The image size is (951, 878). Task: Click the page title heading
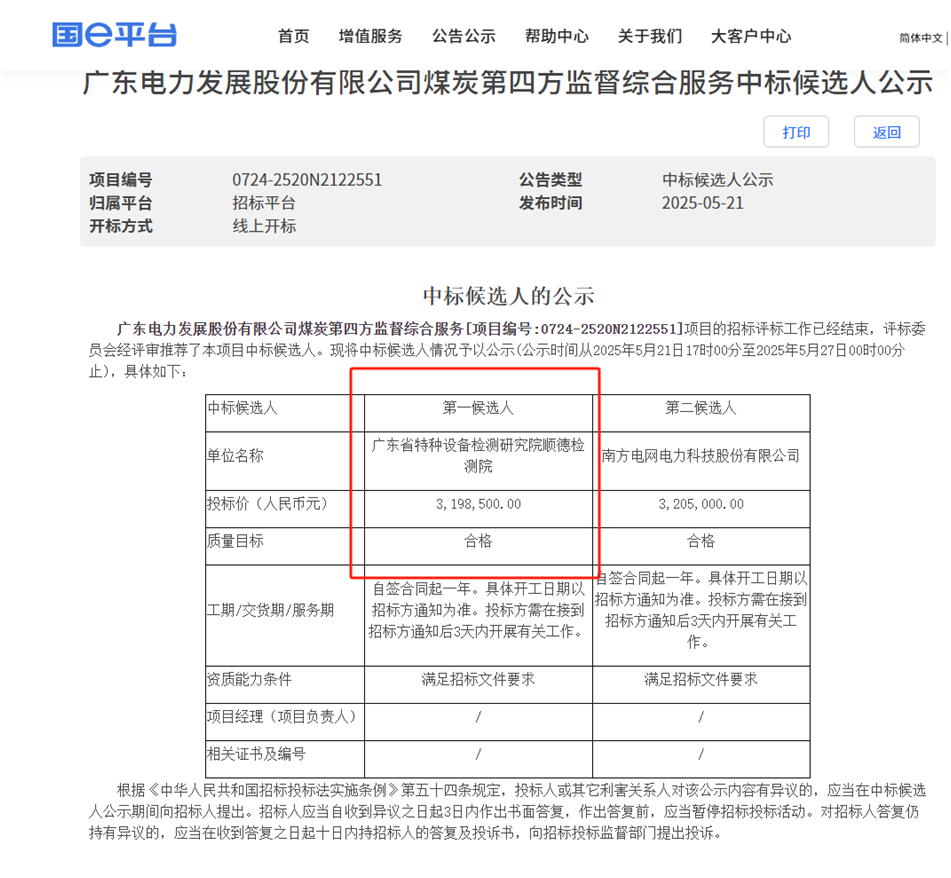click(x=507, y=83)
